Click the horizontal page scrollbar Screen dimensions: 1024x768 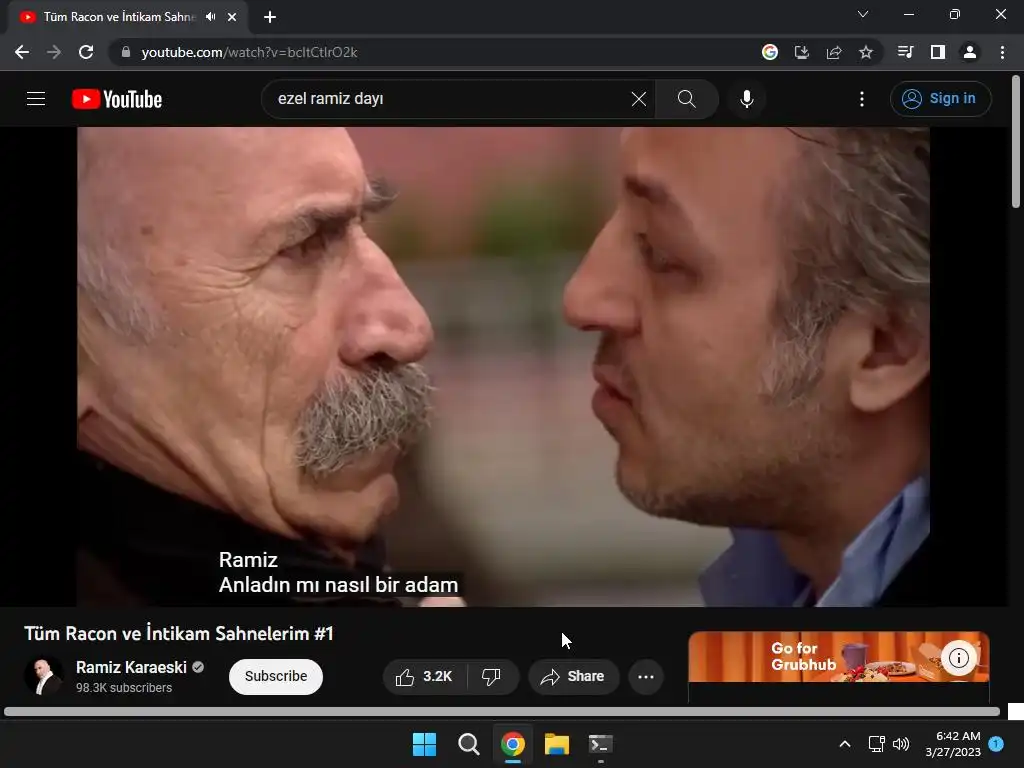[x=502, y=711]
